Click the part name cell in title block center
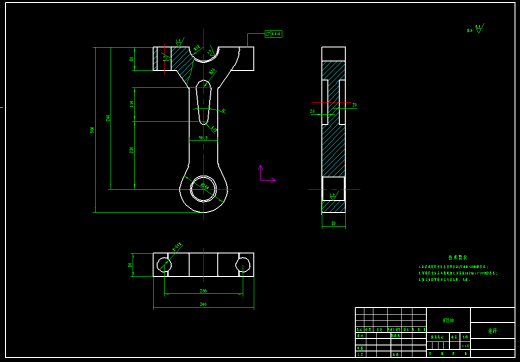520x362 pixels. [448, 320]
